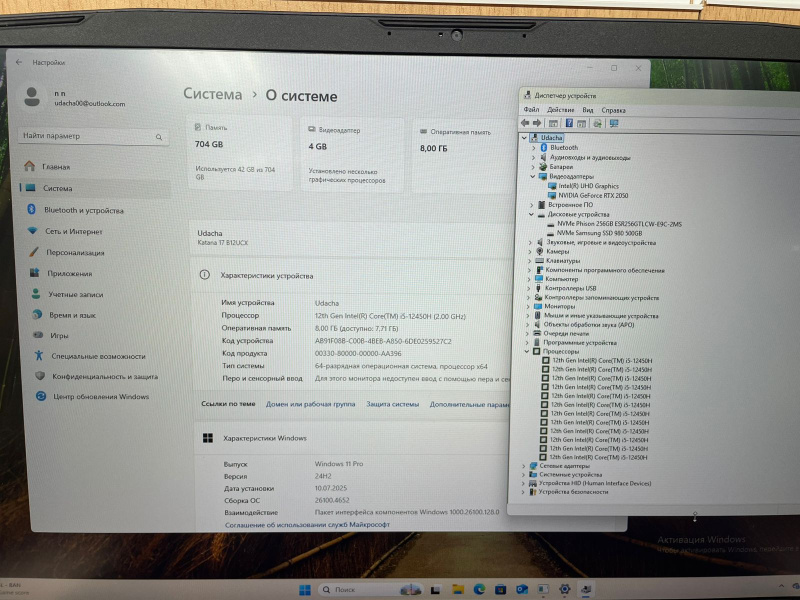
Task: Open Специальные возможности settings
Action: (x=98, y=356)
